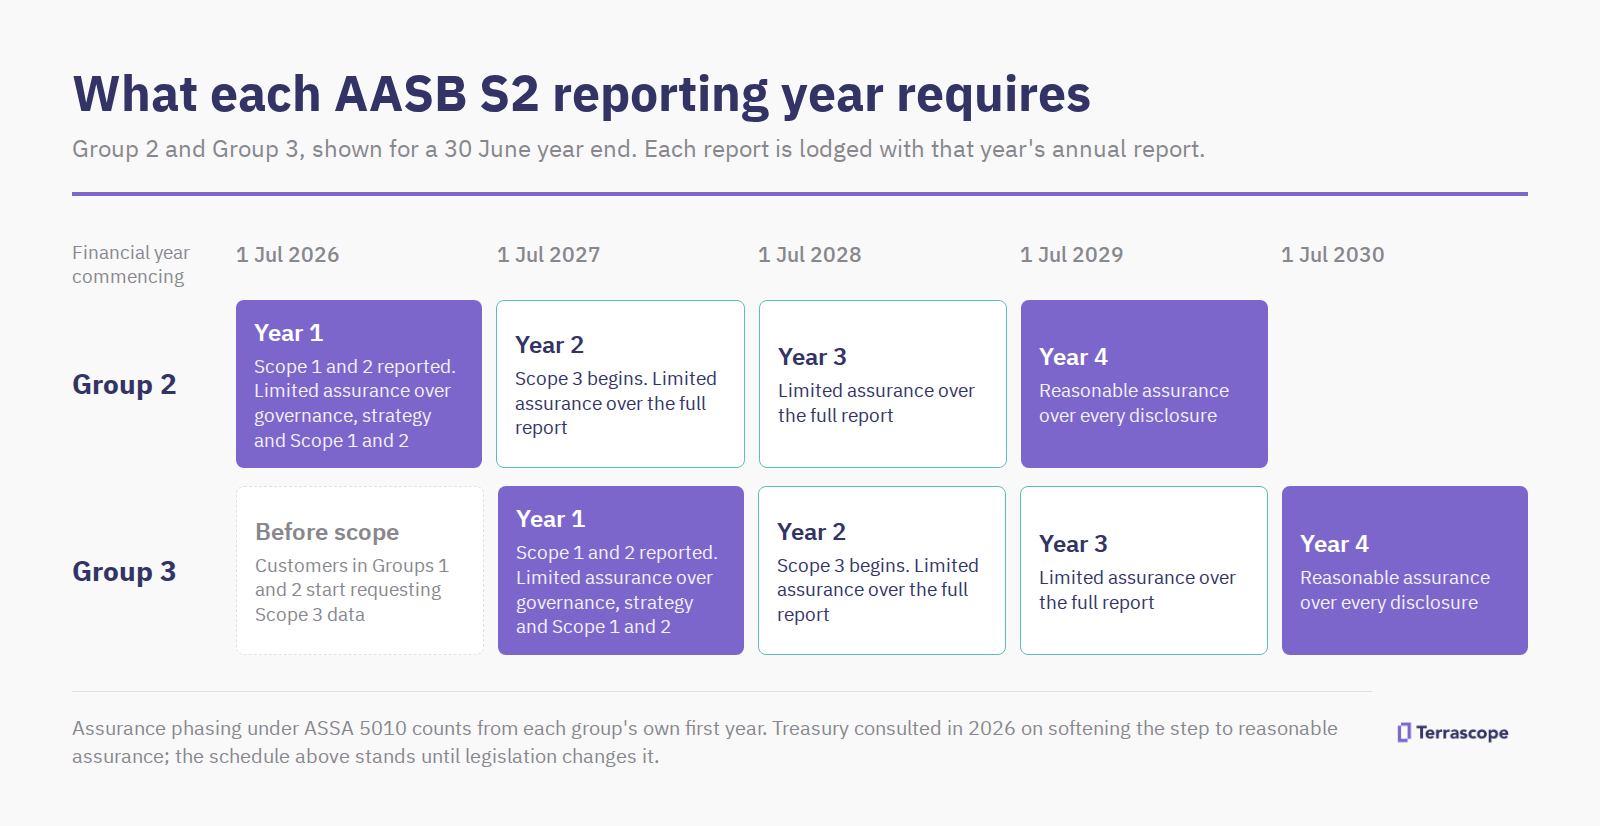The height and width of the screenshot is (826, 1600).
Task: Click the Group 3 'Before scope' card
Action: pos(360,571)
